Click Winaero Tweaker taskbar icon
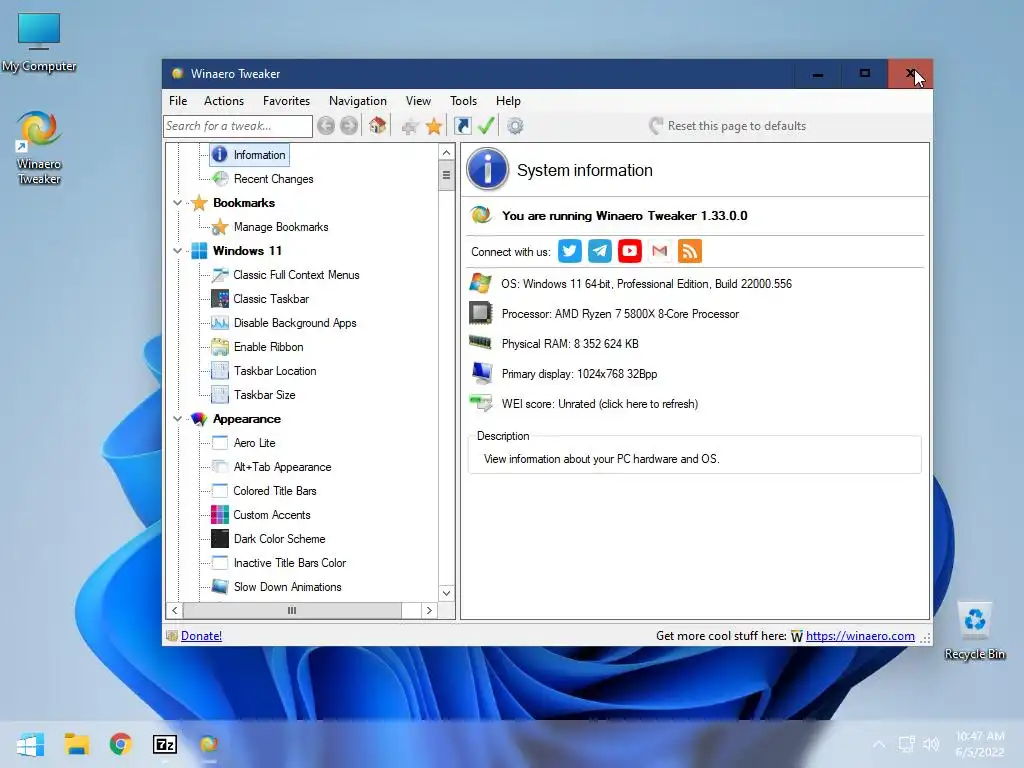 (209, 744)
